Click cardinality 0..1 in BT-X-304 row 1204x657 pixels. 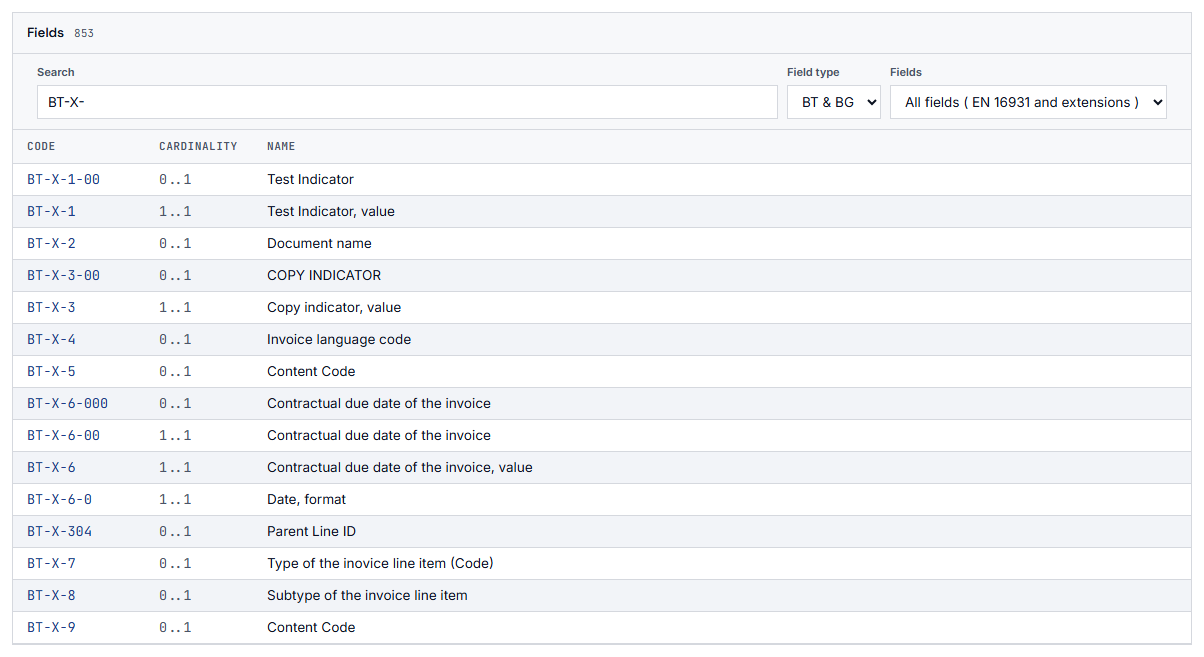[x=175, y=532]
